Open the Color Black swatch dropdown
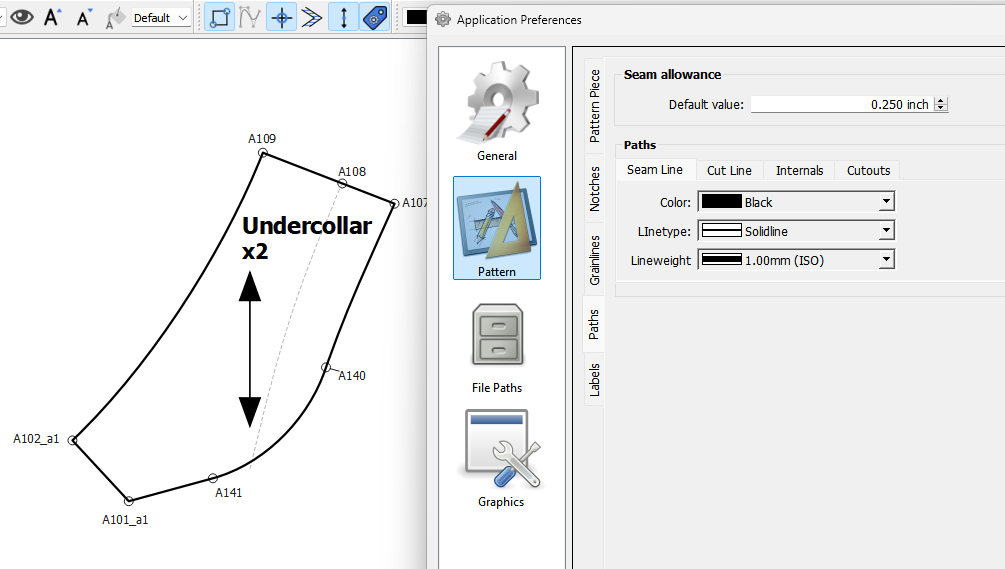Image resolution: width=1005 pixels, height=569 pixels. [x=796, y=202]
